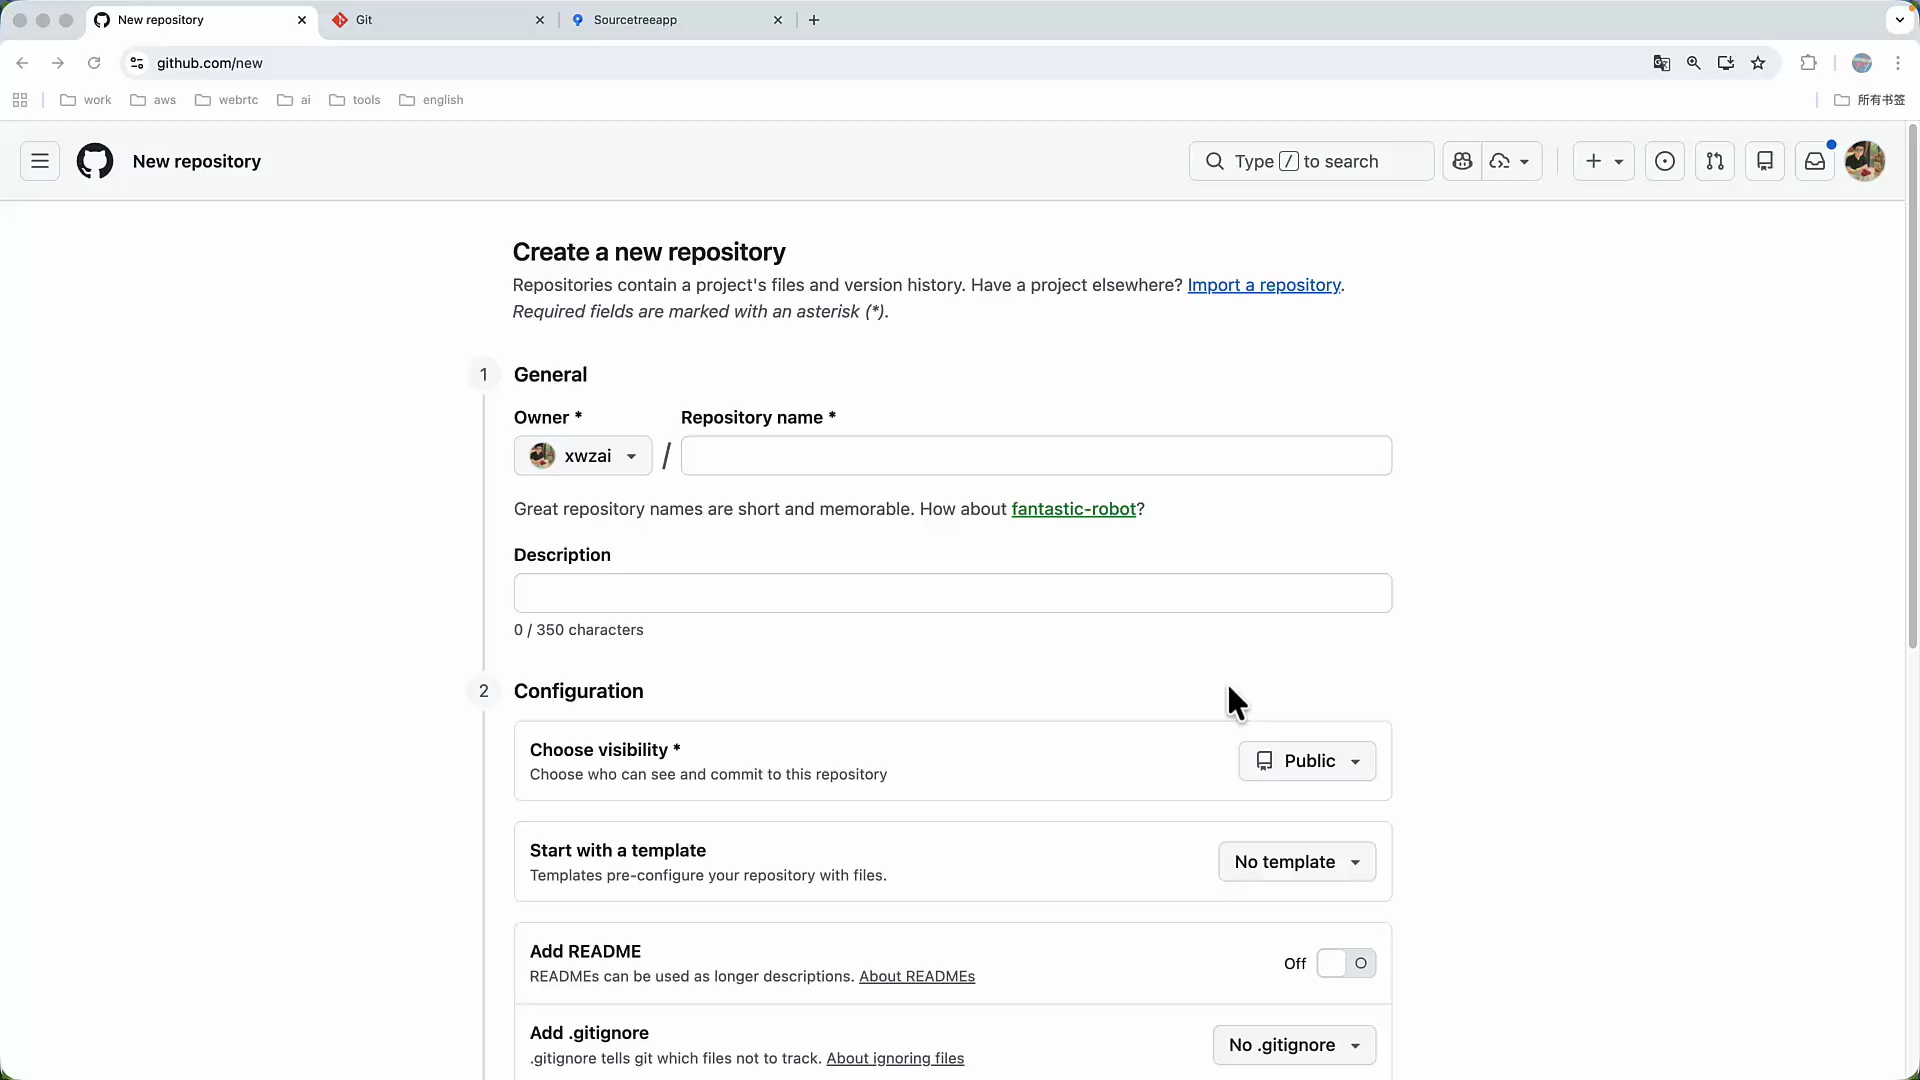Focus the Description input field
Viewport: 1920px width, 1080px height.
[953, 593]
